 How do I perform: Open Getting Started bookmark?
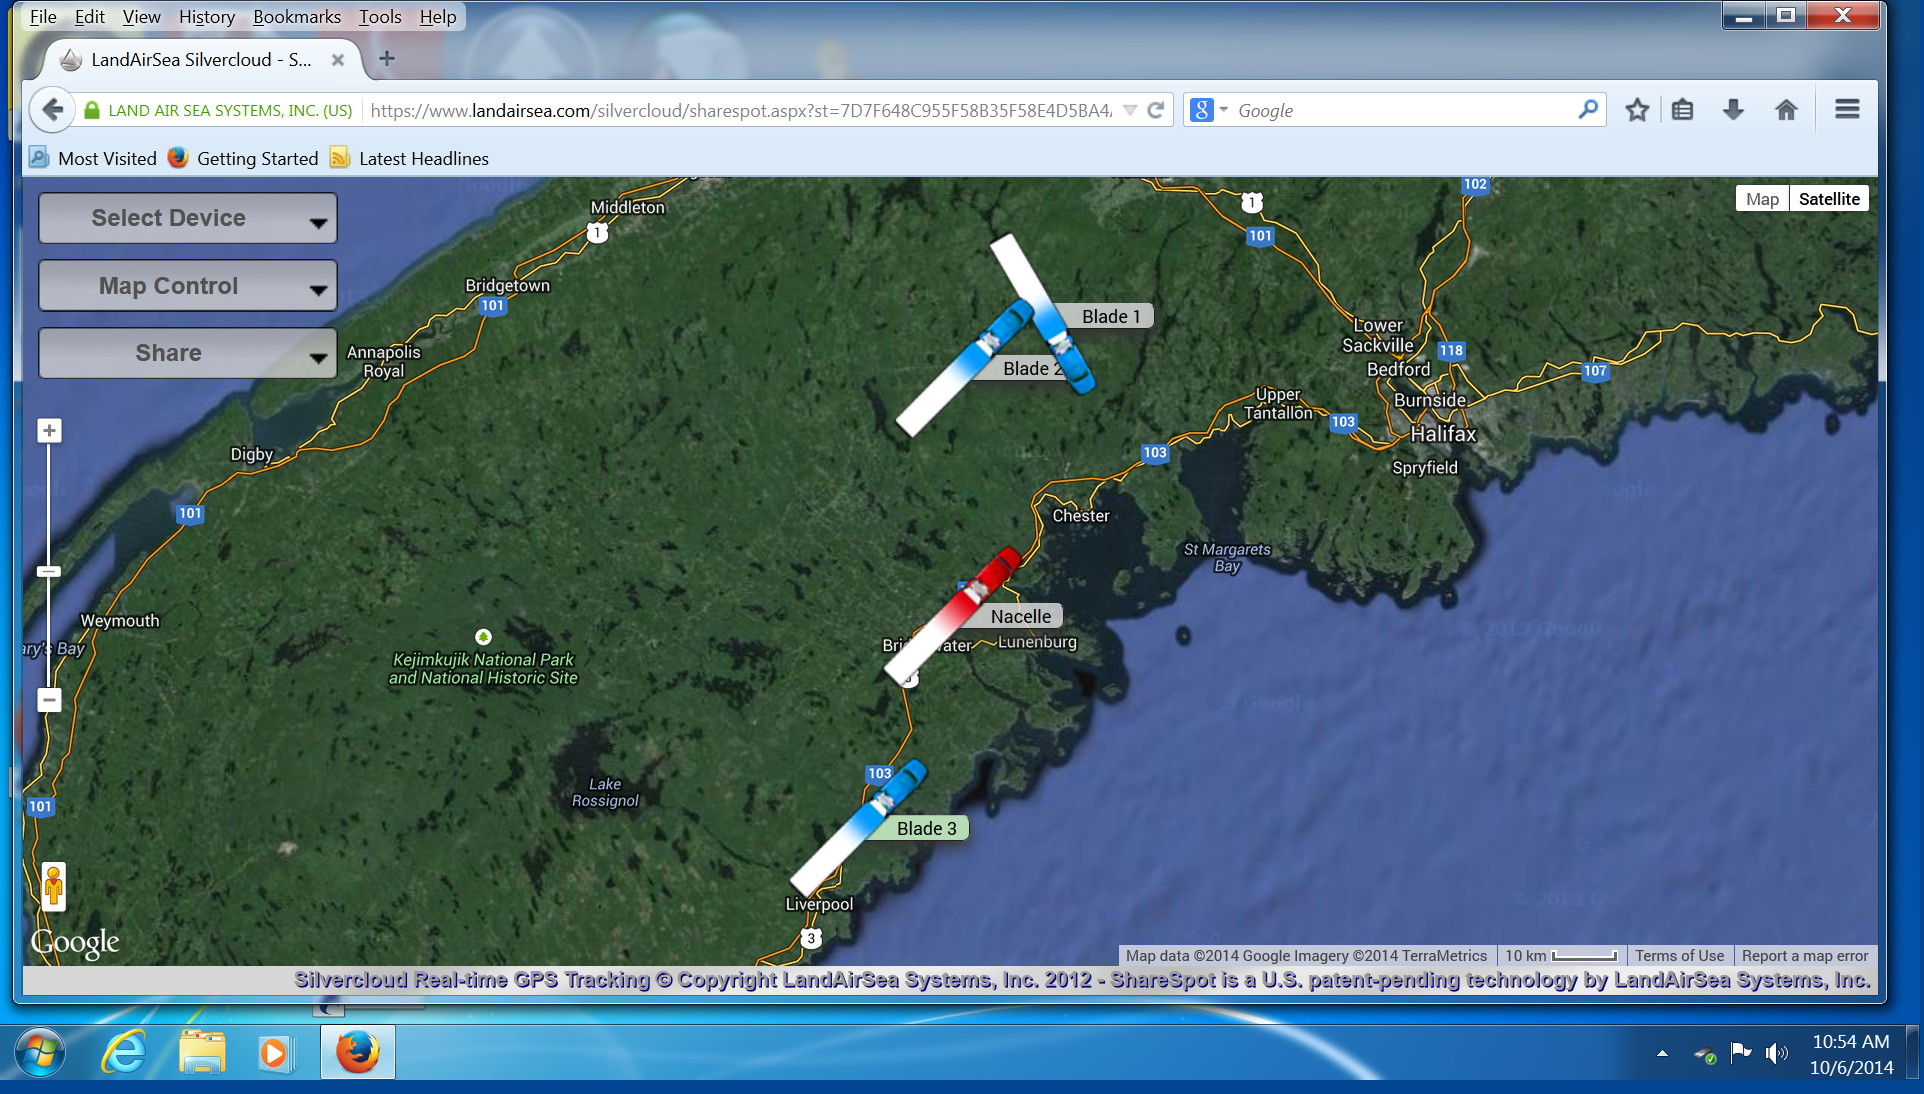(x=243, y=158)
